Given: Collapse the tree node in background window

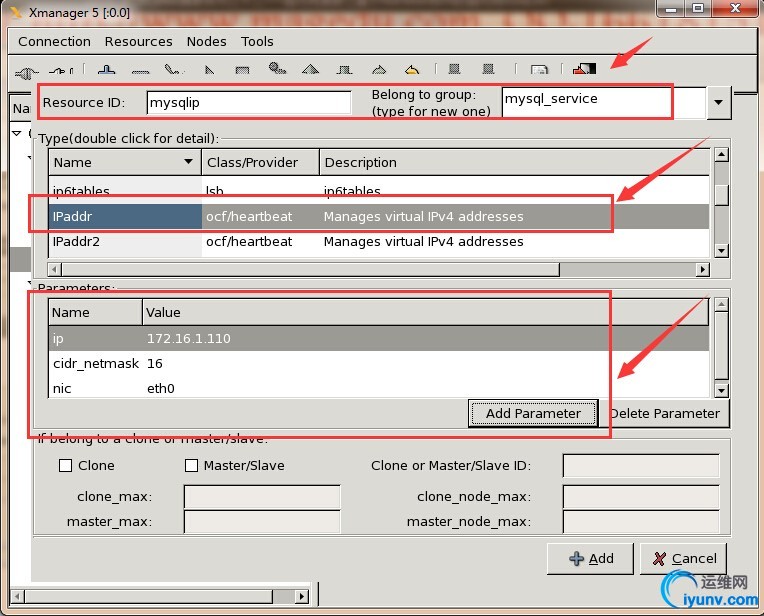Looking at the screenshot, I should (x=17, y=133).
